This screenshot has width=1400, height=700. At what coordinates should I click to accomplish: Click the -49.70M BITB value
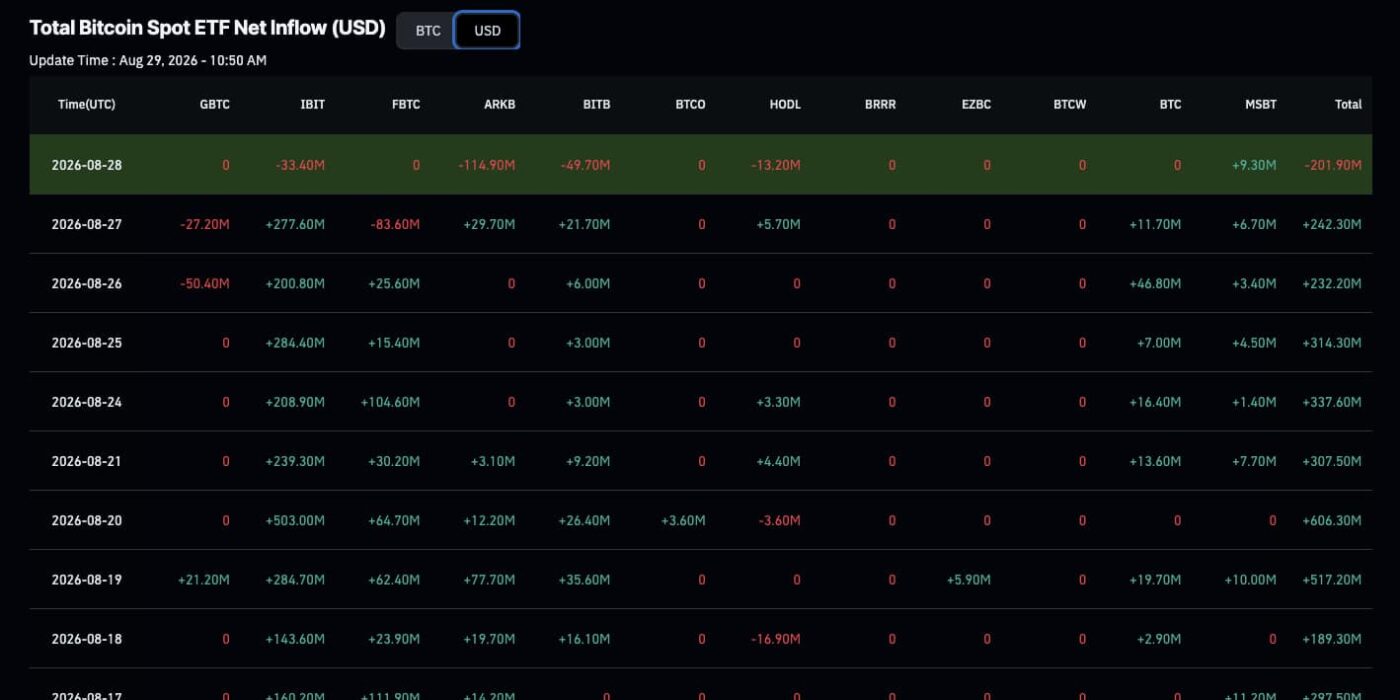[x=585, y=165]
